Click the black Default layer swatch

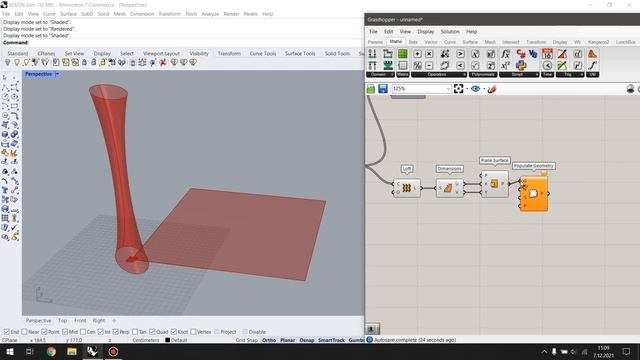[x=167, y=340]
